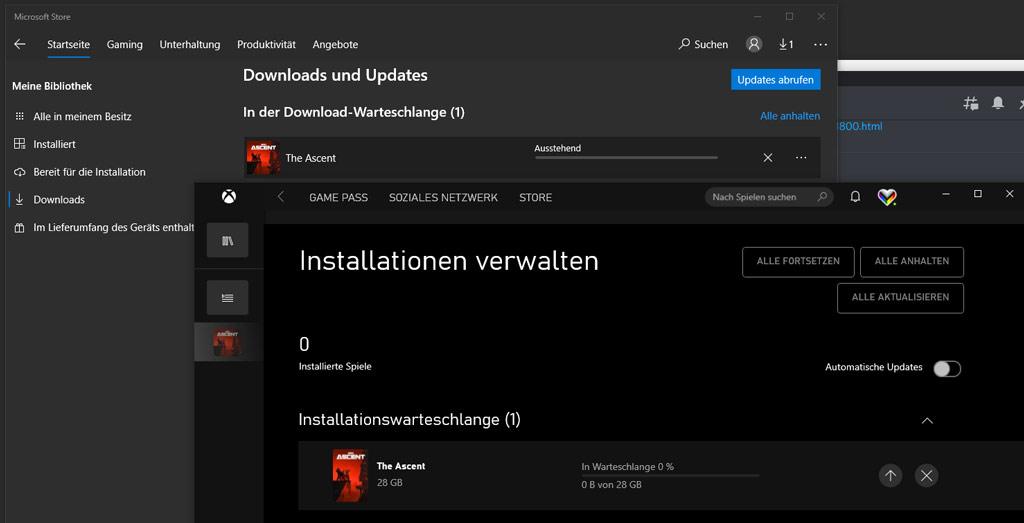The image size is (1024, 523).
Task: Open the Xbox installation queue sidebar icon
Action: point(227,297)
